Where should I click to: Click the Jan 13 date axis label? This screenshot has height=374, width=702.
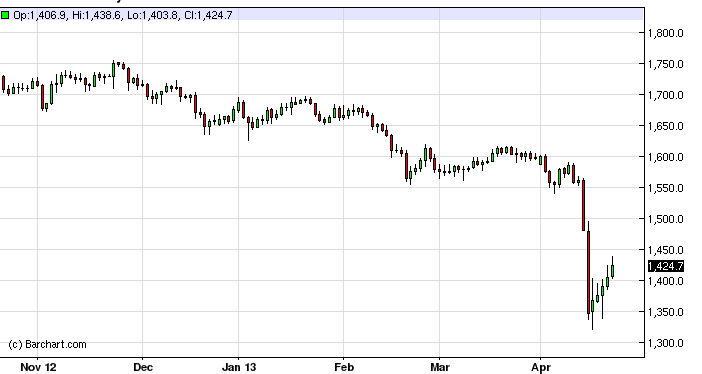[239, 367]
